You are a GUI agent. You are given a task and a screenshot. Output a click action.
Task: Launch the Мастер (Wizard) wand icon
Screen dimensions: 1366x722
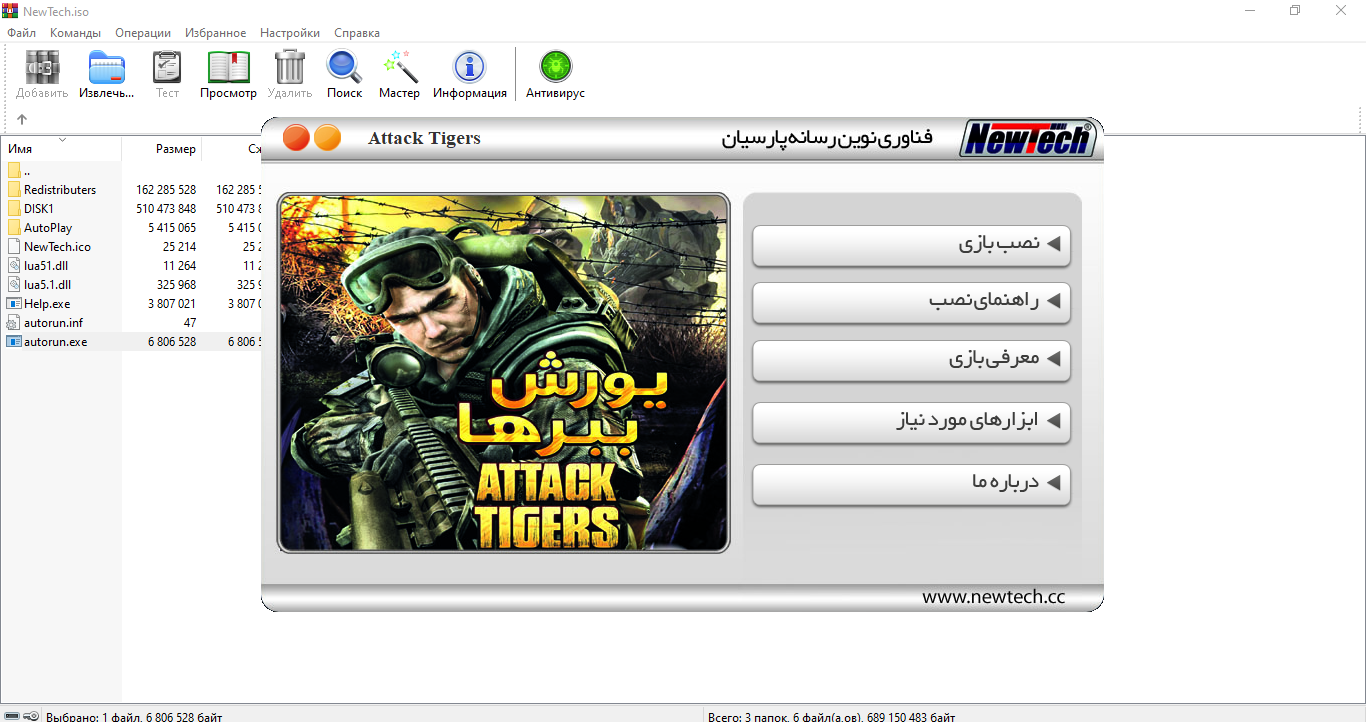(399, 68)
